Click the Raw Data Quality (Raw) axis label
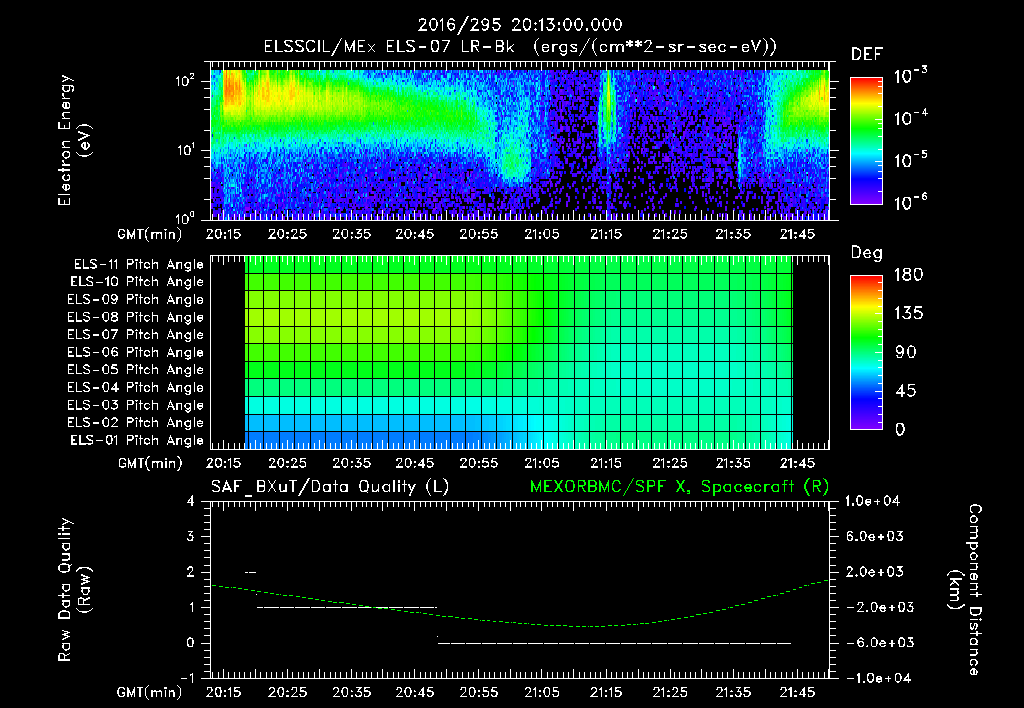The height and width of the screenshot is (708, 1024). [x=74, y=590]
